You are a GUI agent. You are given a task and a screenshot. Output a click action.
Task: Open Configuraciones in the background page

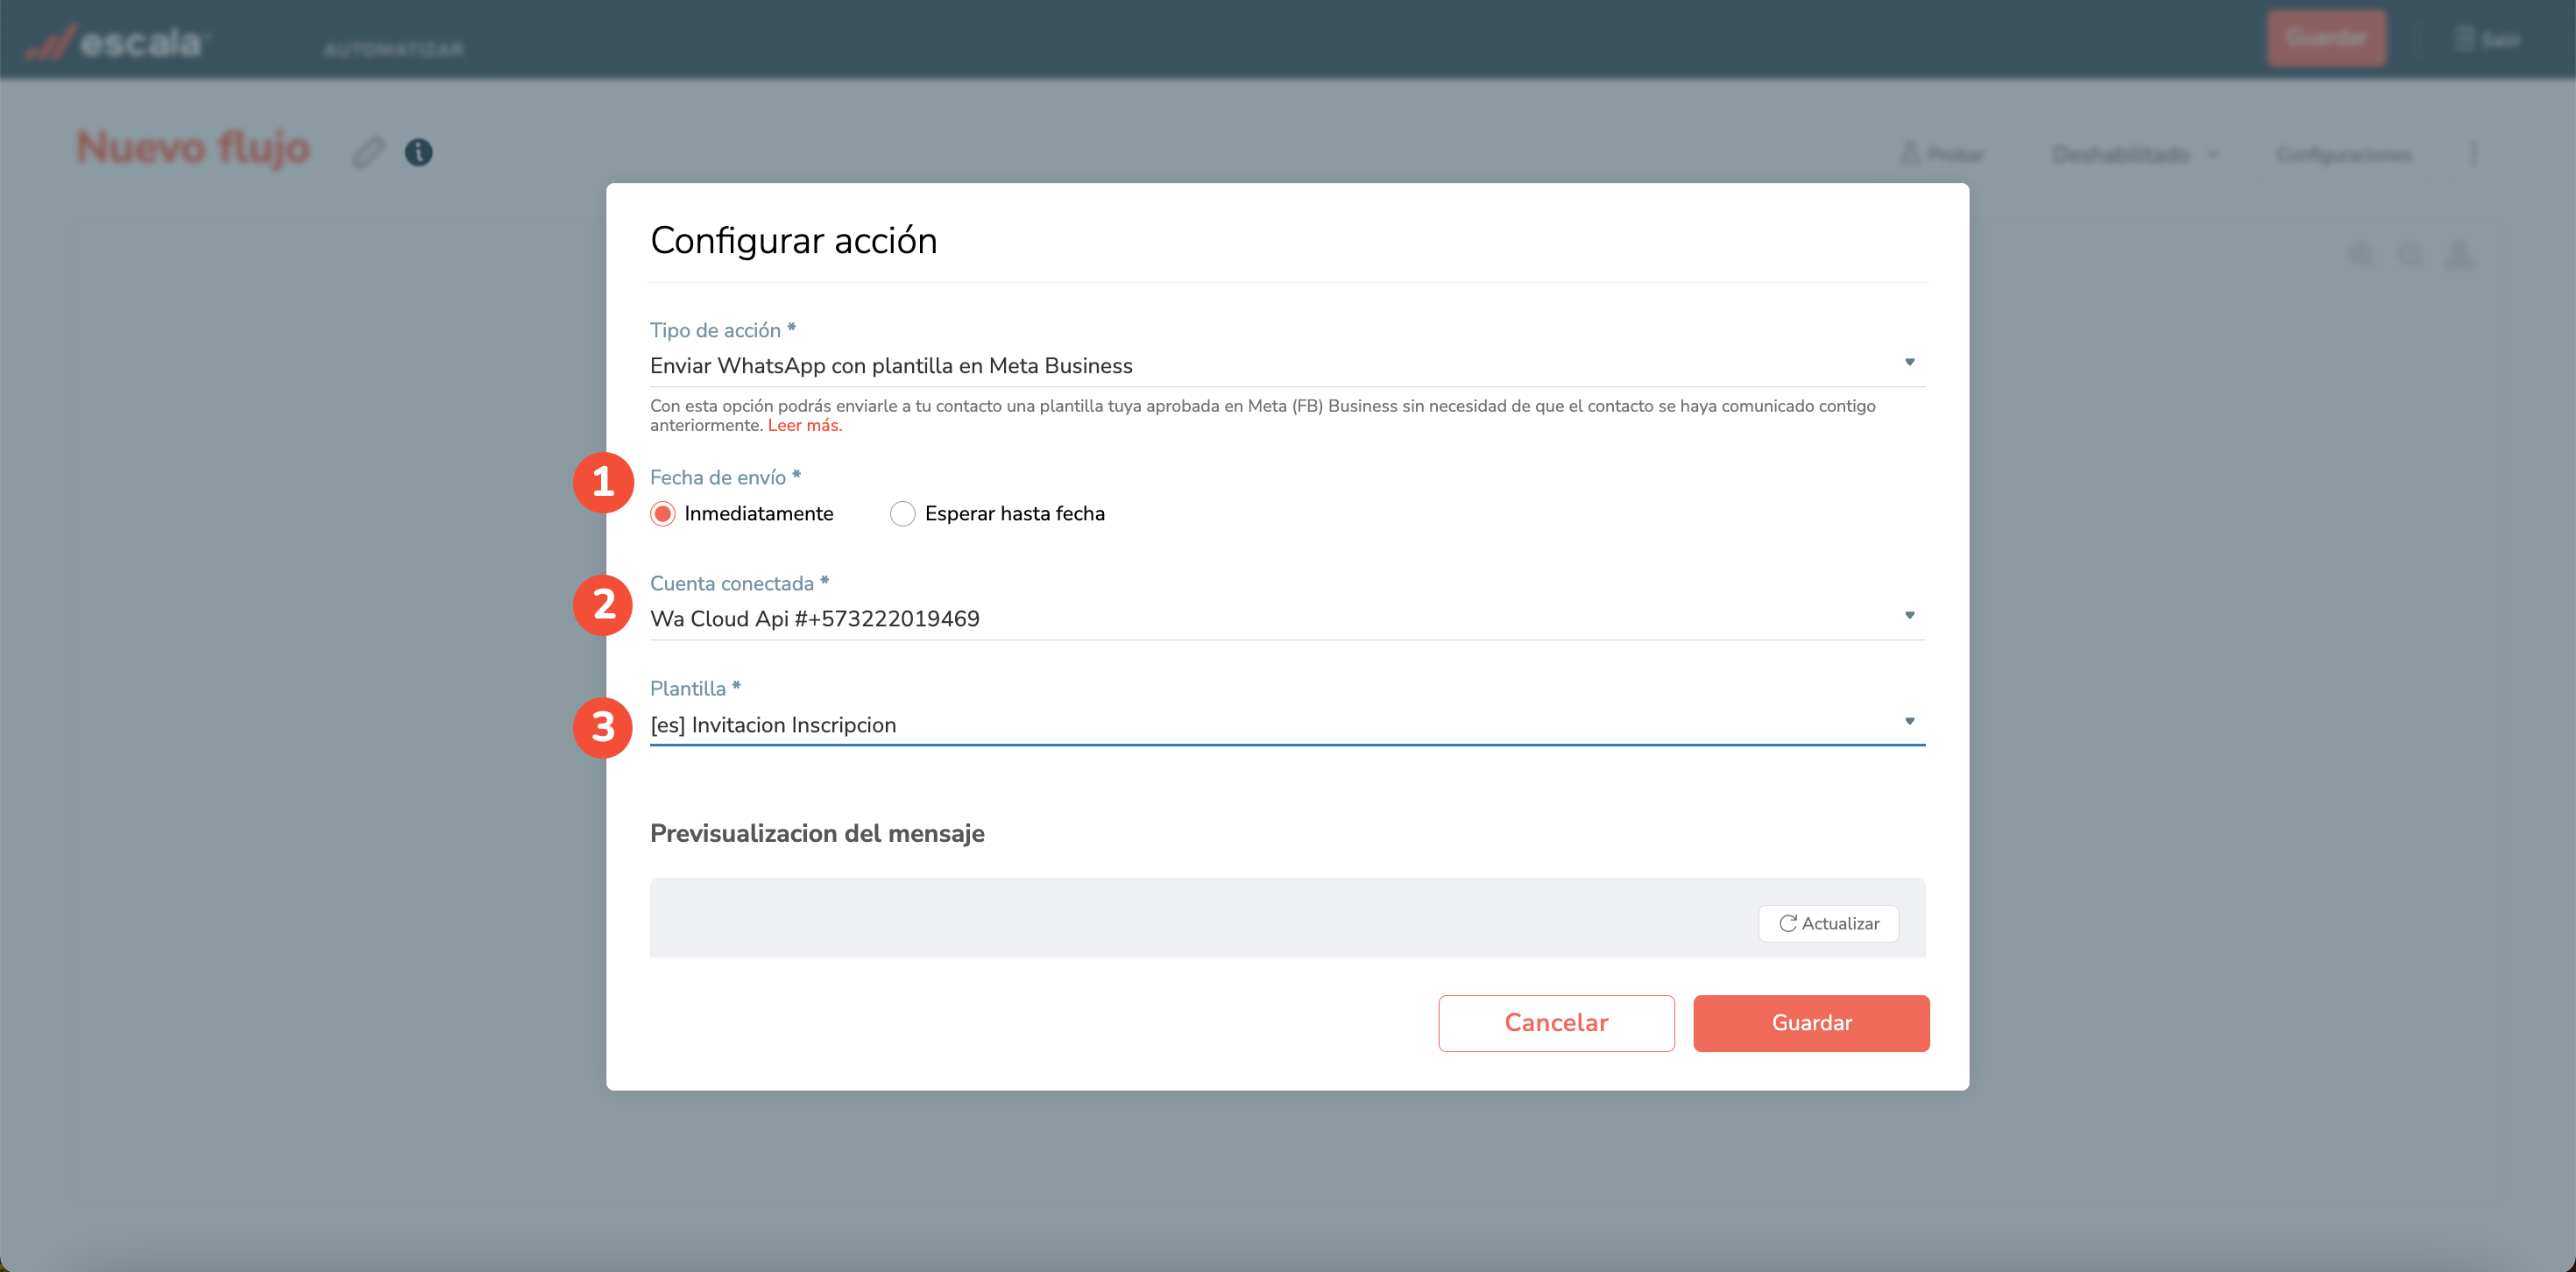[x=2344, y=154]
